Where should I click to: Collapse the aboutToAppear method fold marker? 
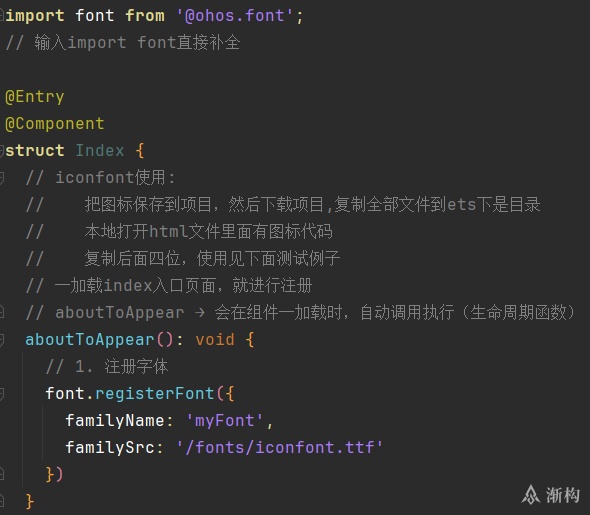click(x=2, y=340)
